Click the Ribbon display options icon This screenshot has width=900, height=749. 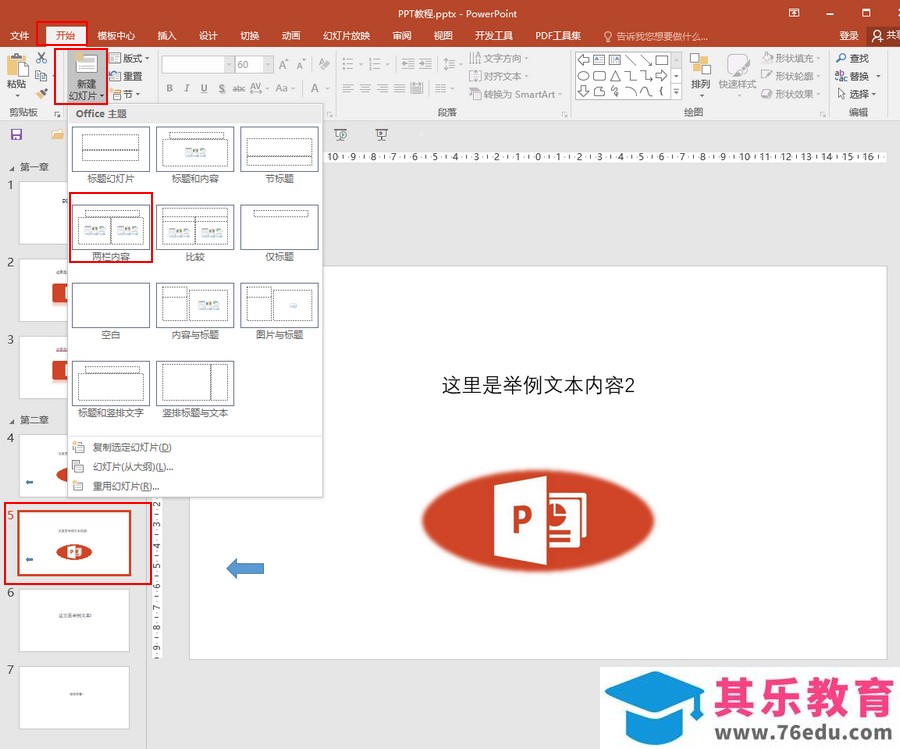tap(794, 13)
